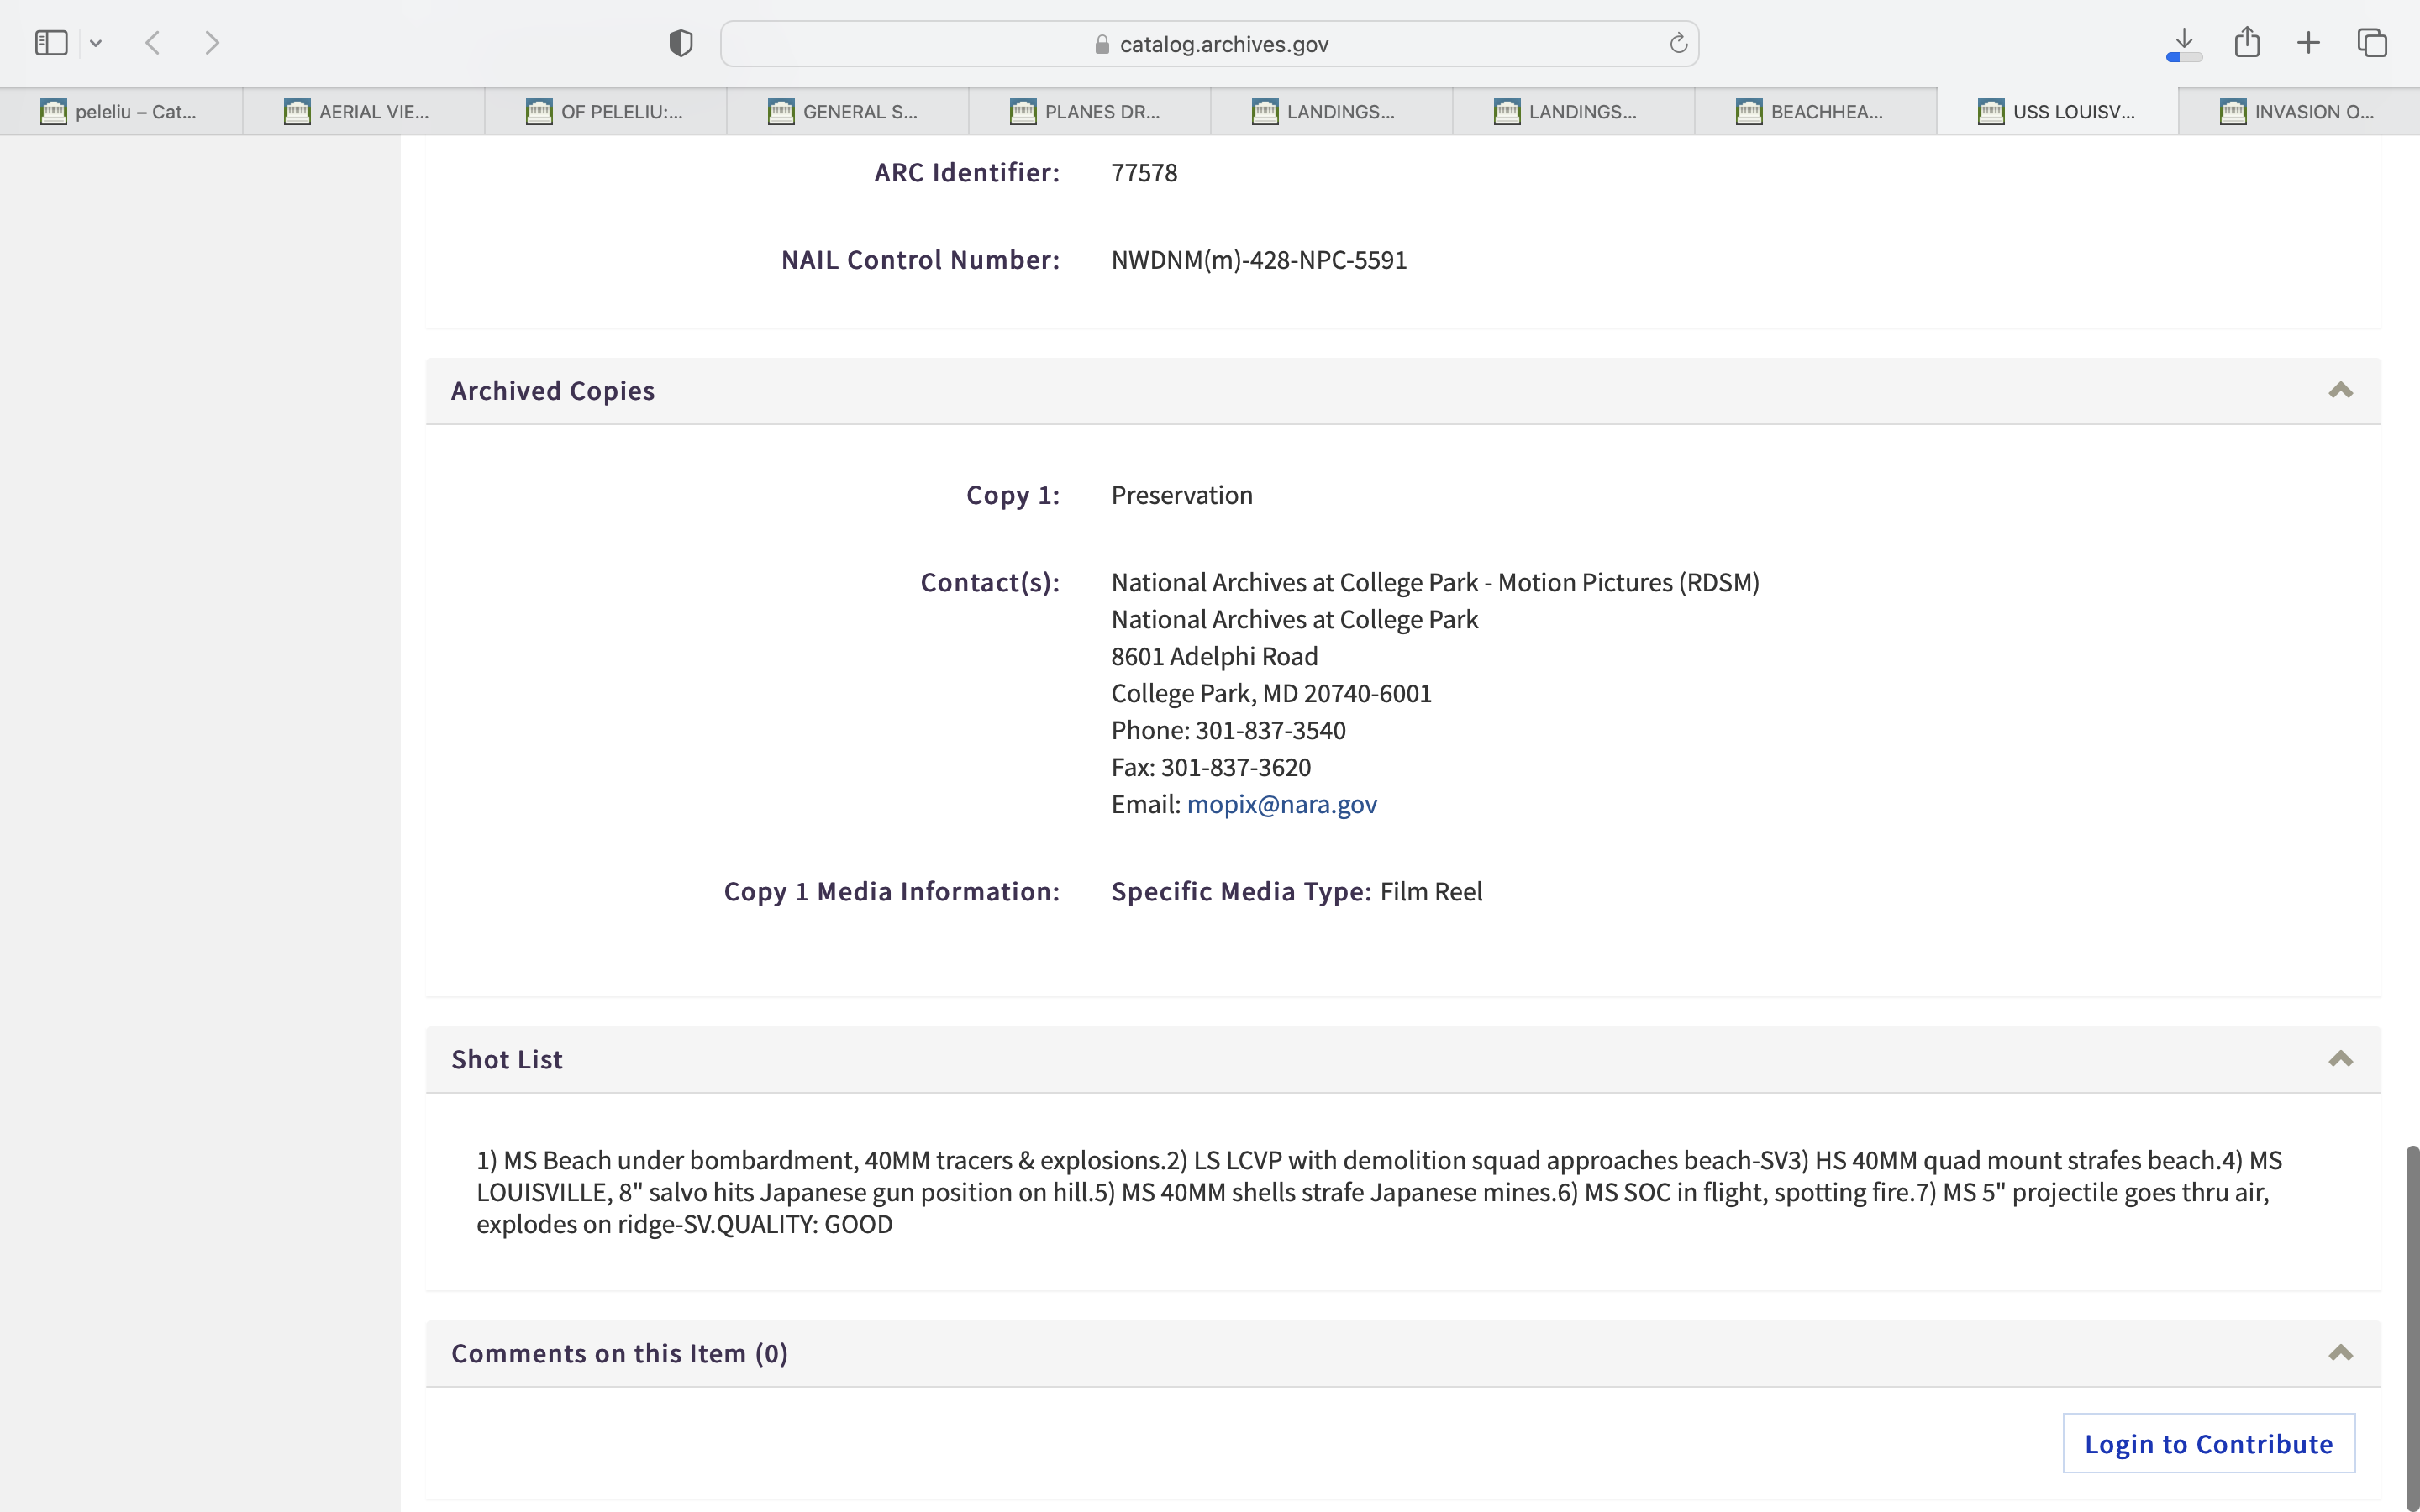
Task: Switch to the 'PLANES DR...' tab
Action: click(1088, 112)
